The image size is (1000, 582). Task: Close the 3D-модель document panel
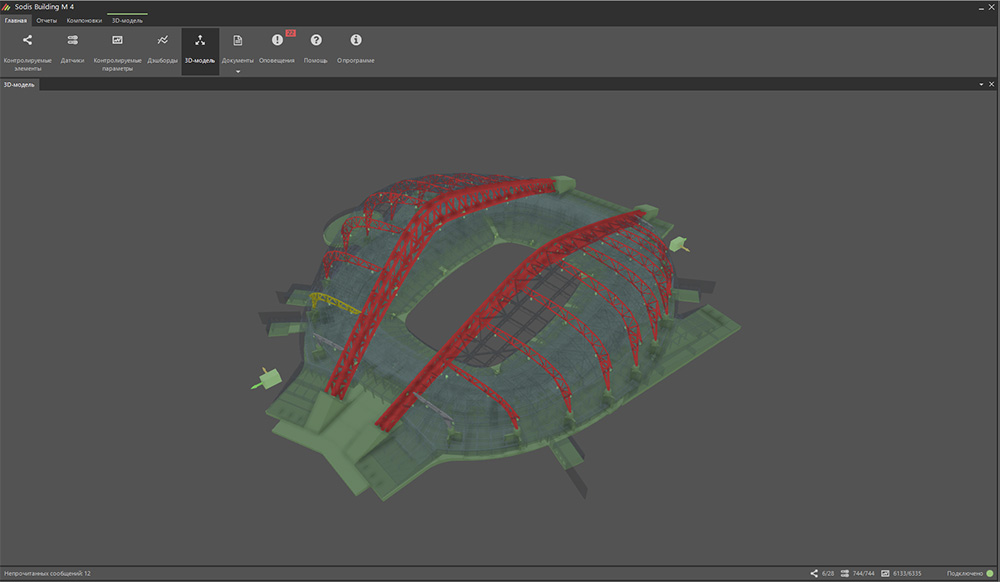(991, 85)
